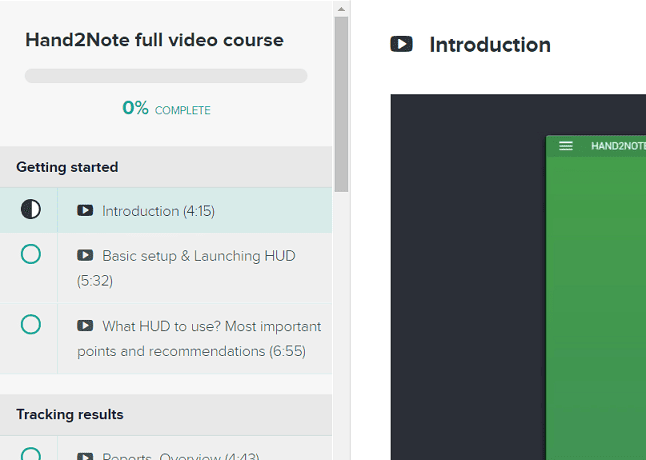646x460 pixels.
Task: Select the Introduction (4:15) lesson
Action: tap(158, 211)
